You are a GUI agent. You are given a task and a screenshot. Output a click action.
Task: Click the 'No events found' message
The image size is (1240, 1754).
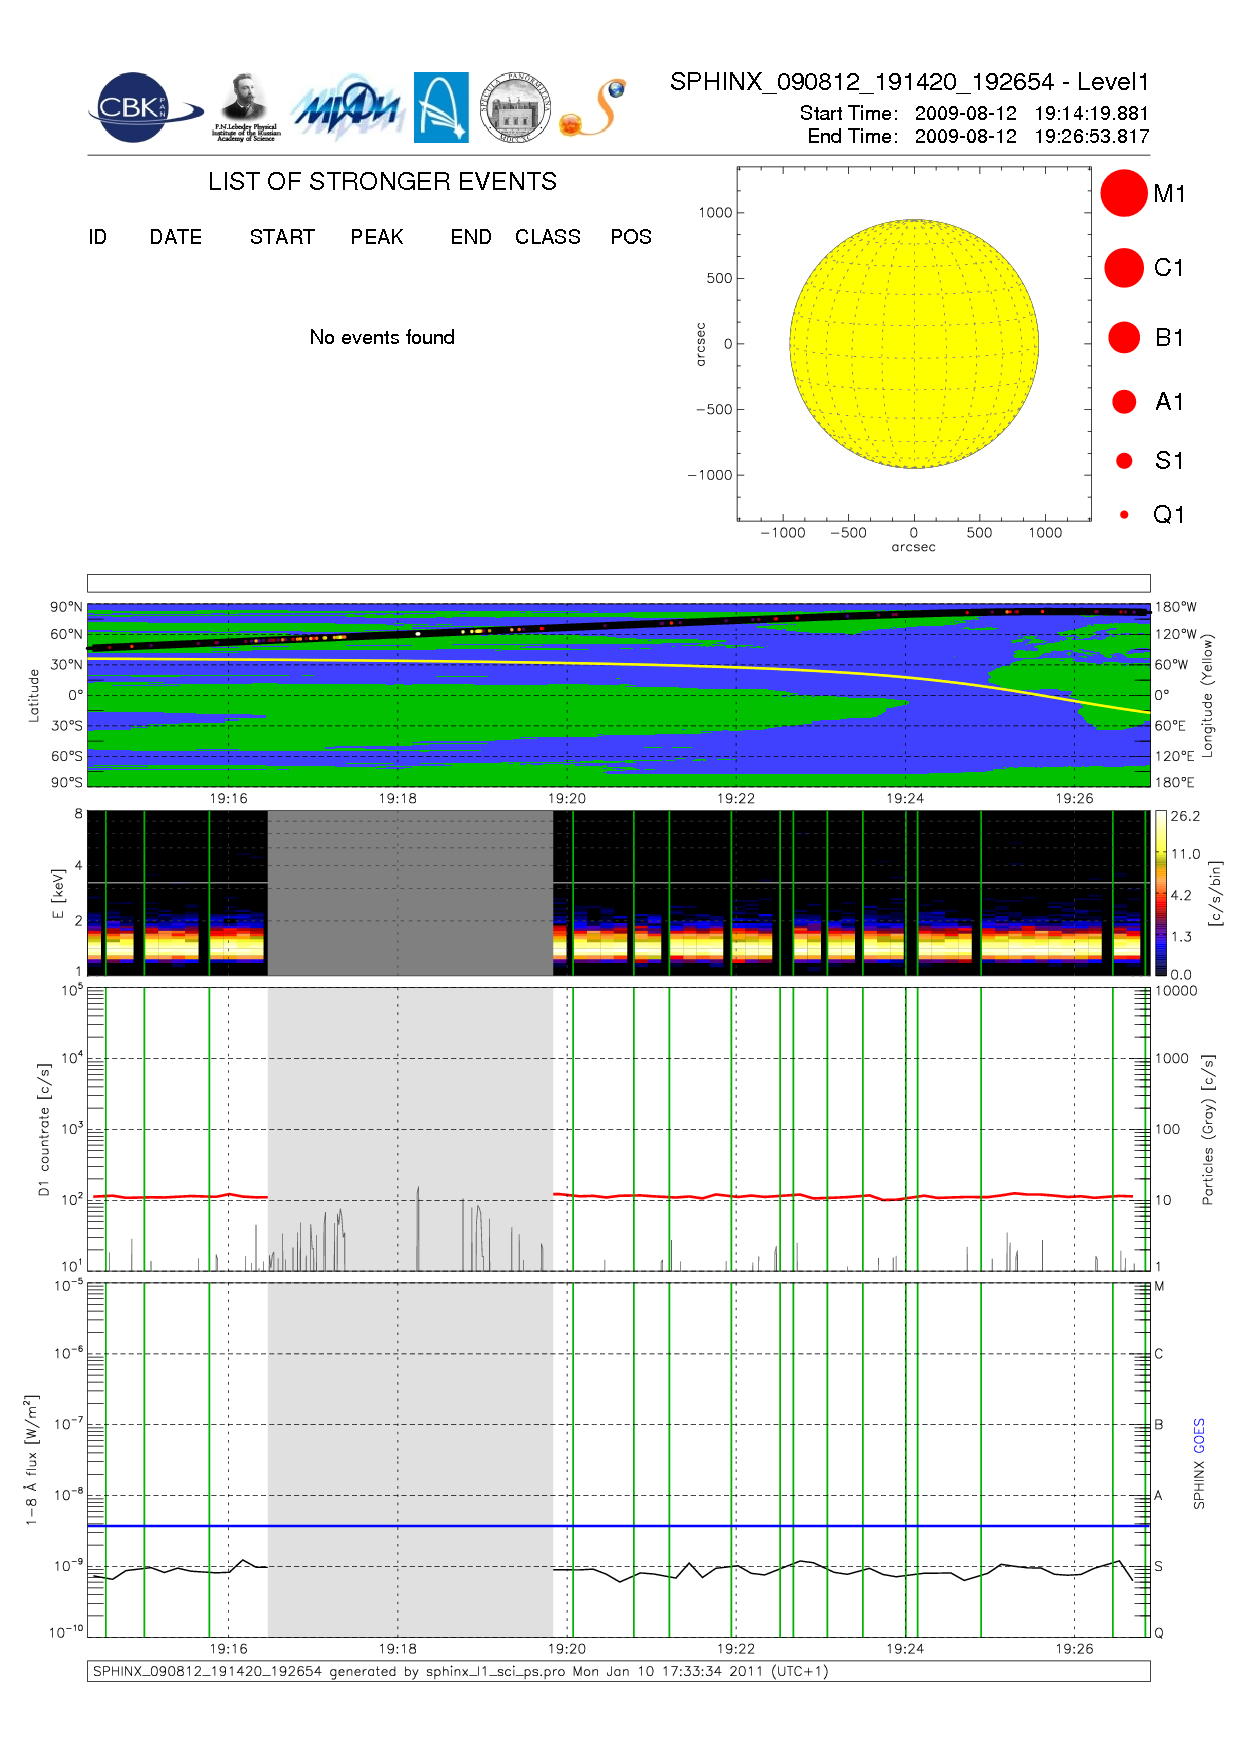pyautogui.click(x=382, y=338)
